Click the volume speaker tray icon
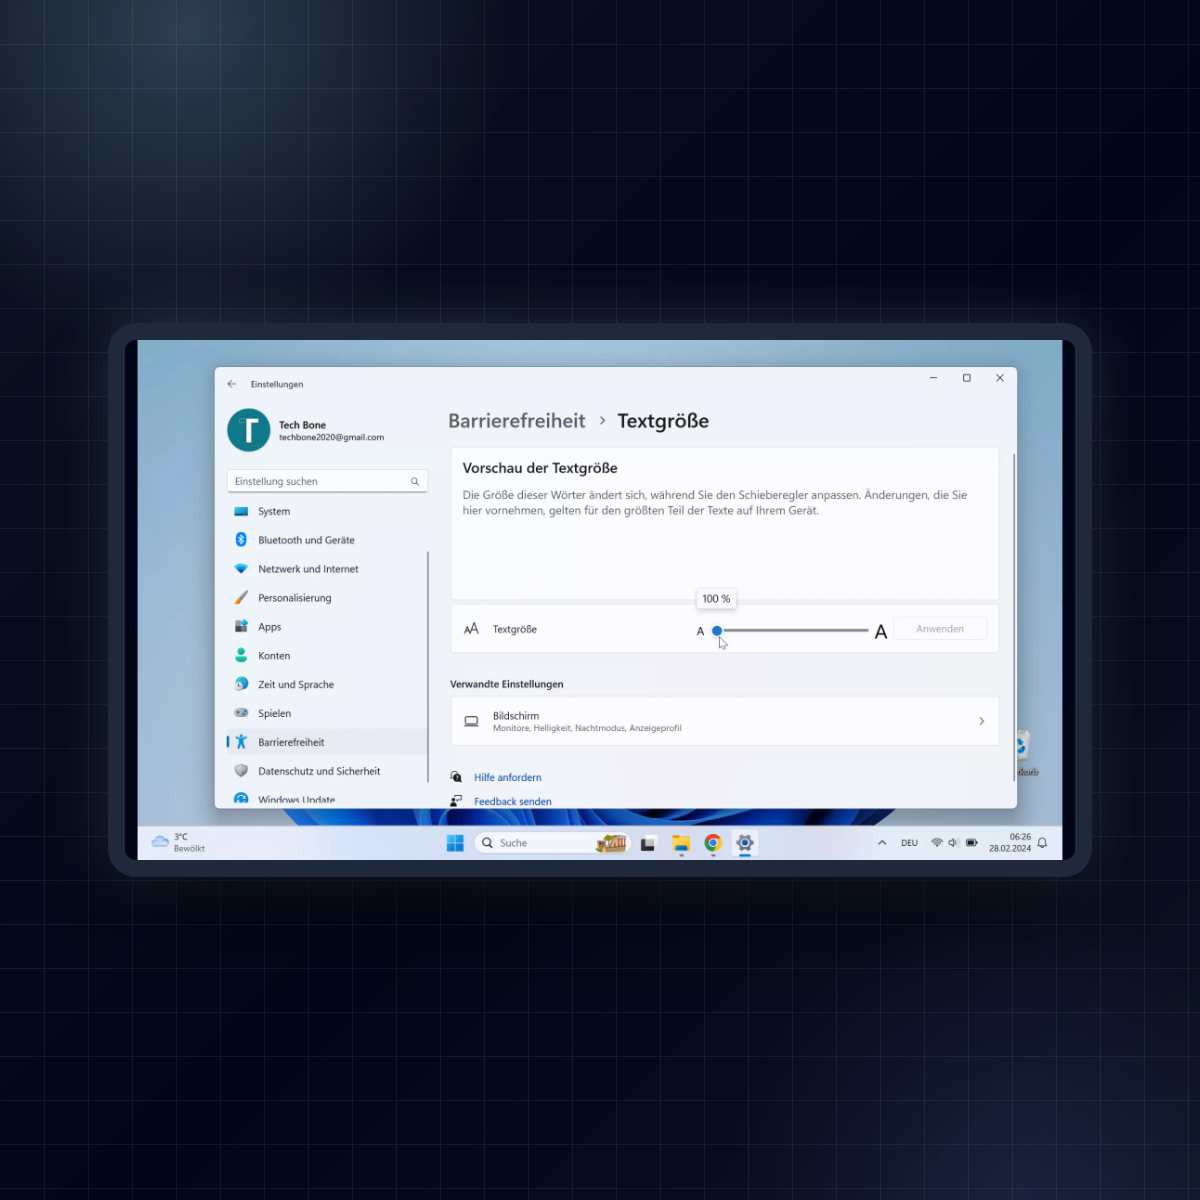 coord(953,843)
